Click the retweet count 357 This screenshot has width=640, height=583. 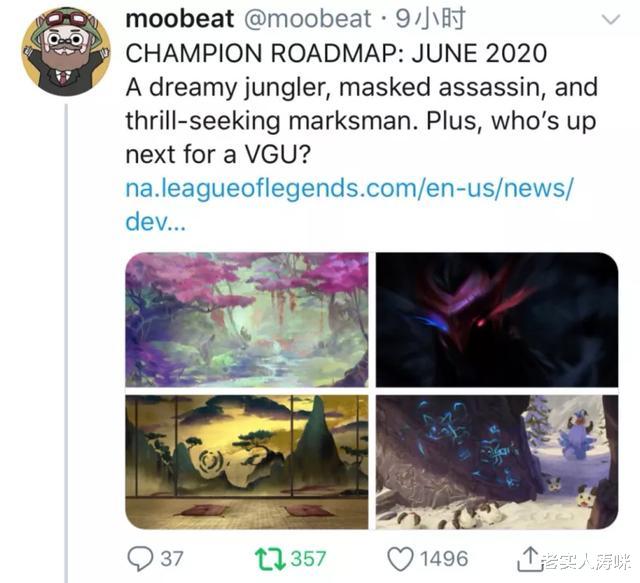(309, 559)
